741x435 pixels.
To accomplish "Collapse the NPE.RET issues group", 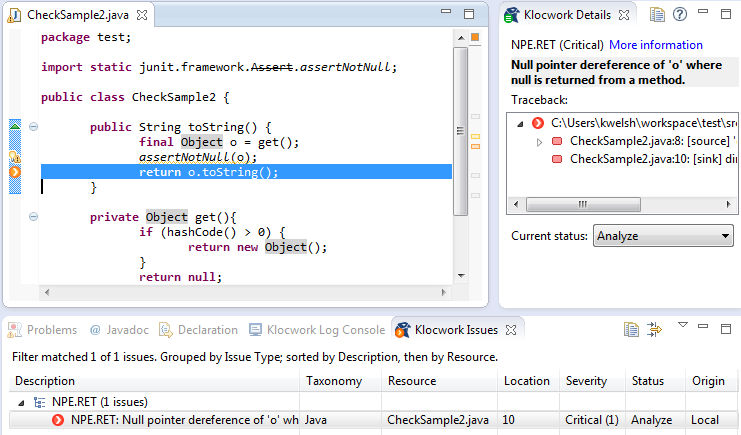I will 23,401.
